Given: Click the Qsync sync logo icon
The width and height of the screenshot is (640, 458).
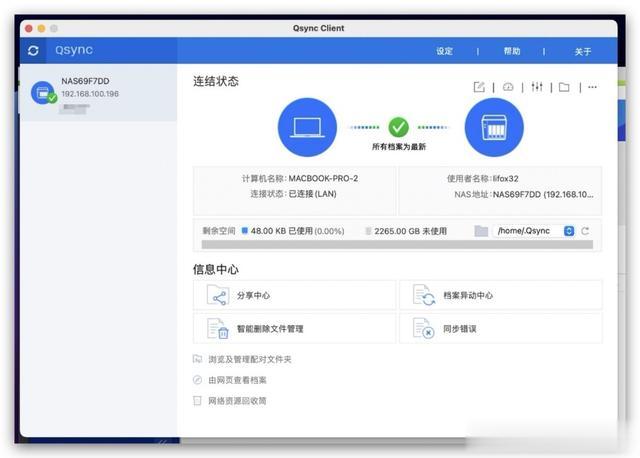Looking at the screenshot, I should (33, 51).
